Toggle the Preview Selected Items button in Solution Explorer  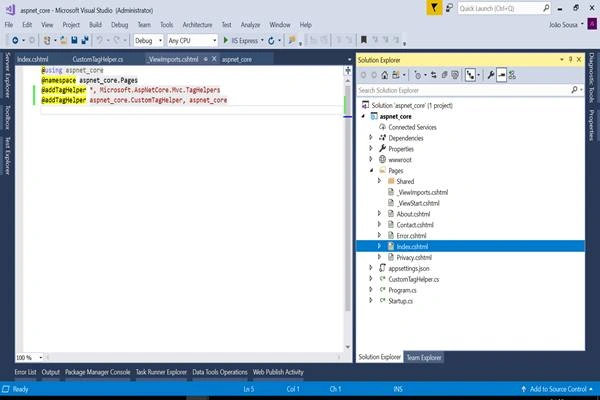point(501,75)
